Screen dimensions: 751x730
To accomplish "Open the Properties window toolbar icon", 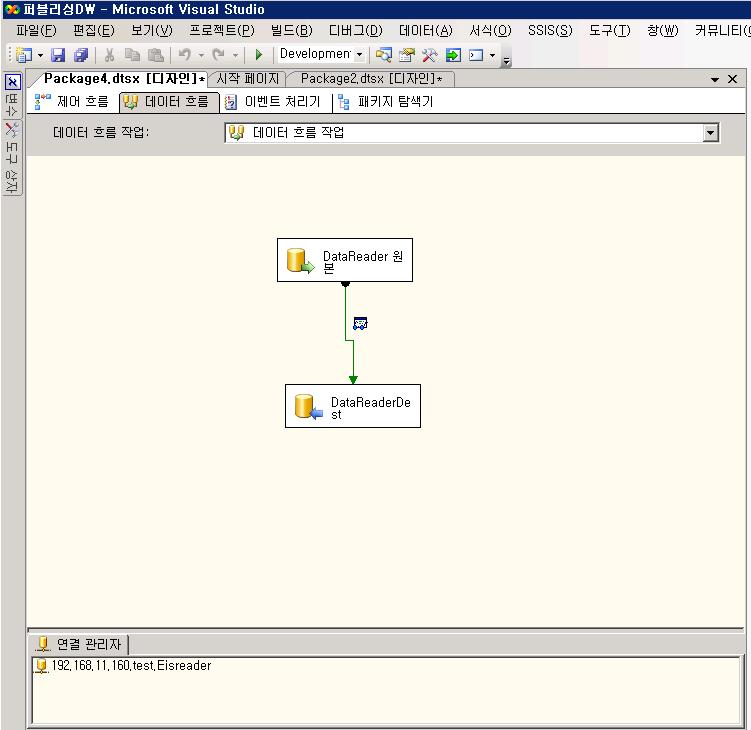I will tap(406, 55).
